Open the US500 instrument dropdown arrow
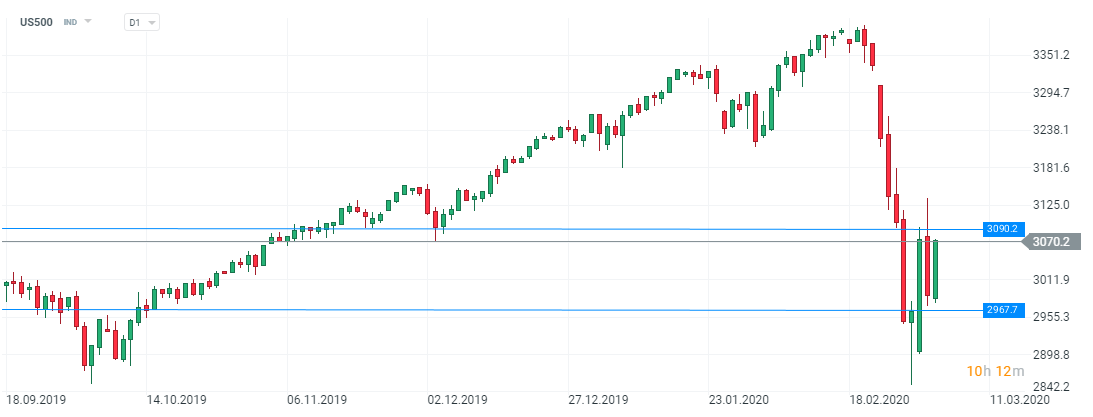 point(88,21)
